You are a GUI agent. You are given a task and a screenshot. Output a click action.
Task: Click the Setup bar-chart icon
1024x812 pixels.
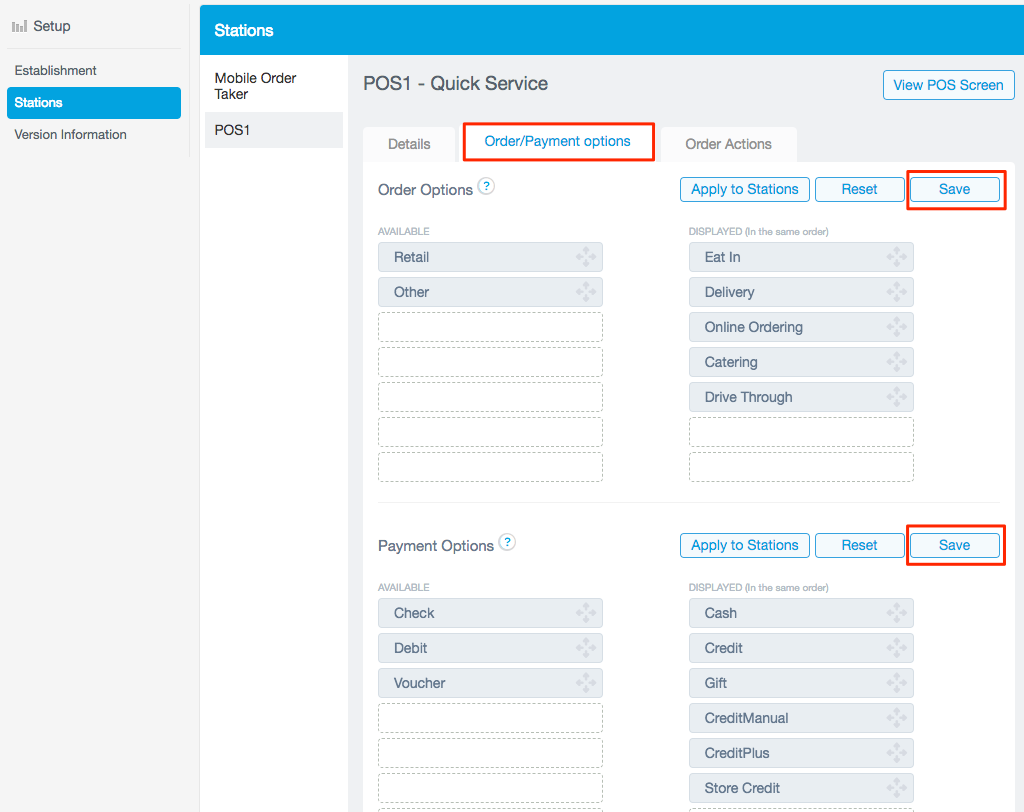(x=20, y=26)
